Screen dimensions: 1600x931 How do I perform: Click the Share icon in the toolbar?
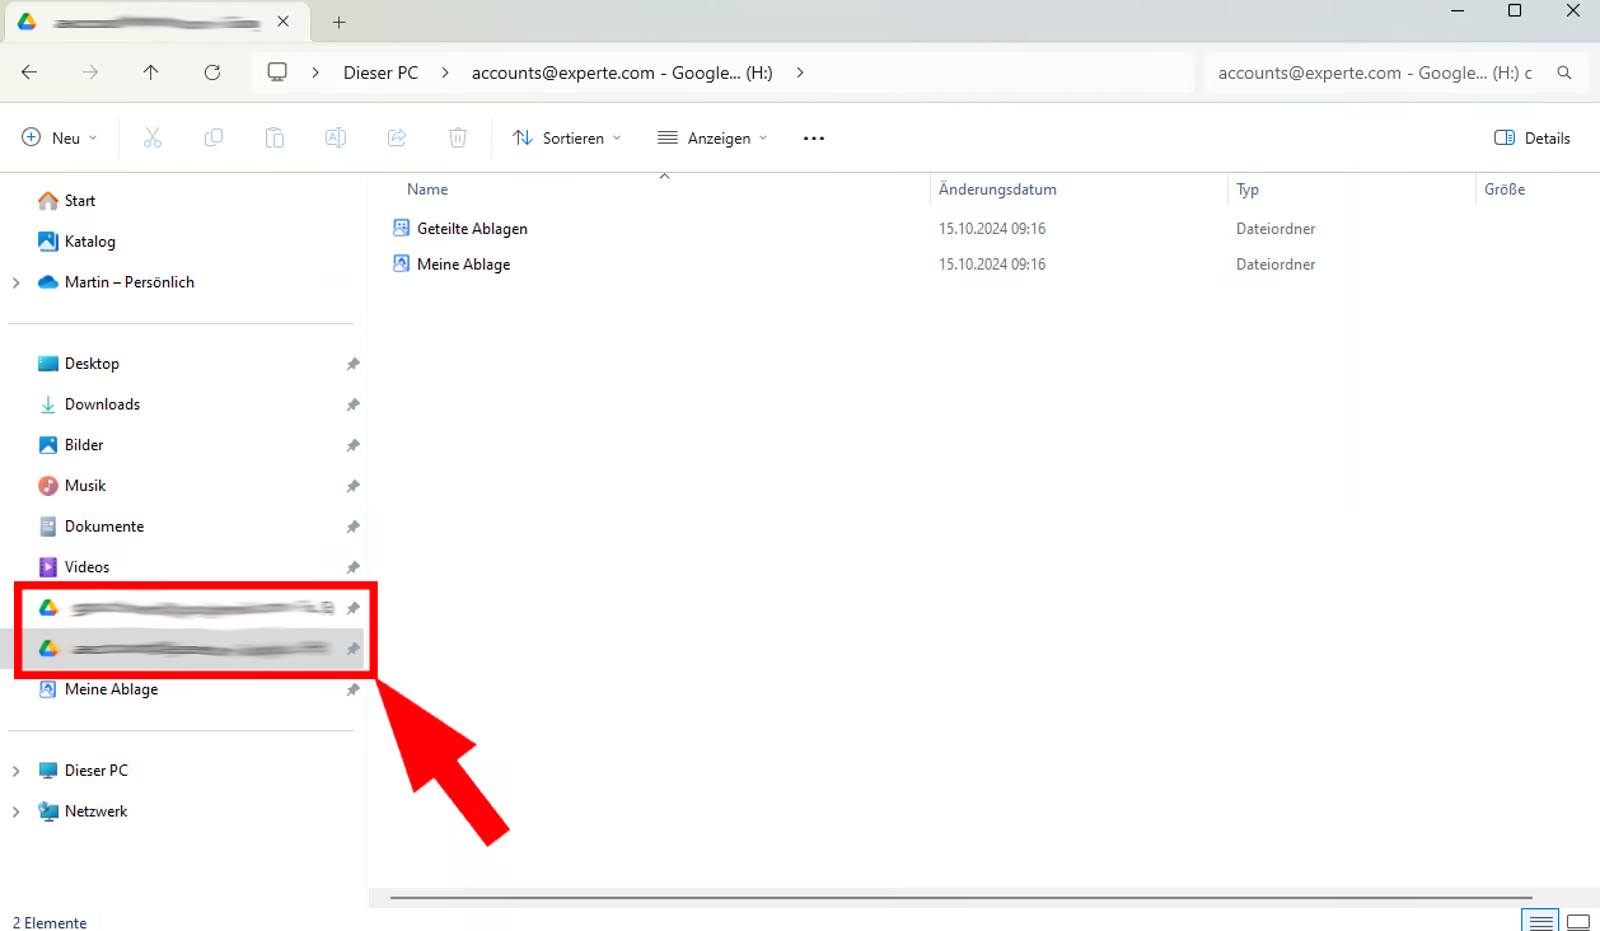(396, 137)
